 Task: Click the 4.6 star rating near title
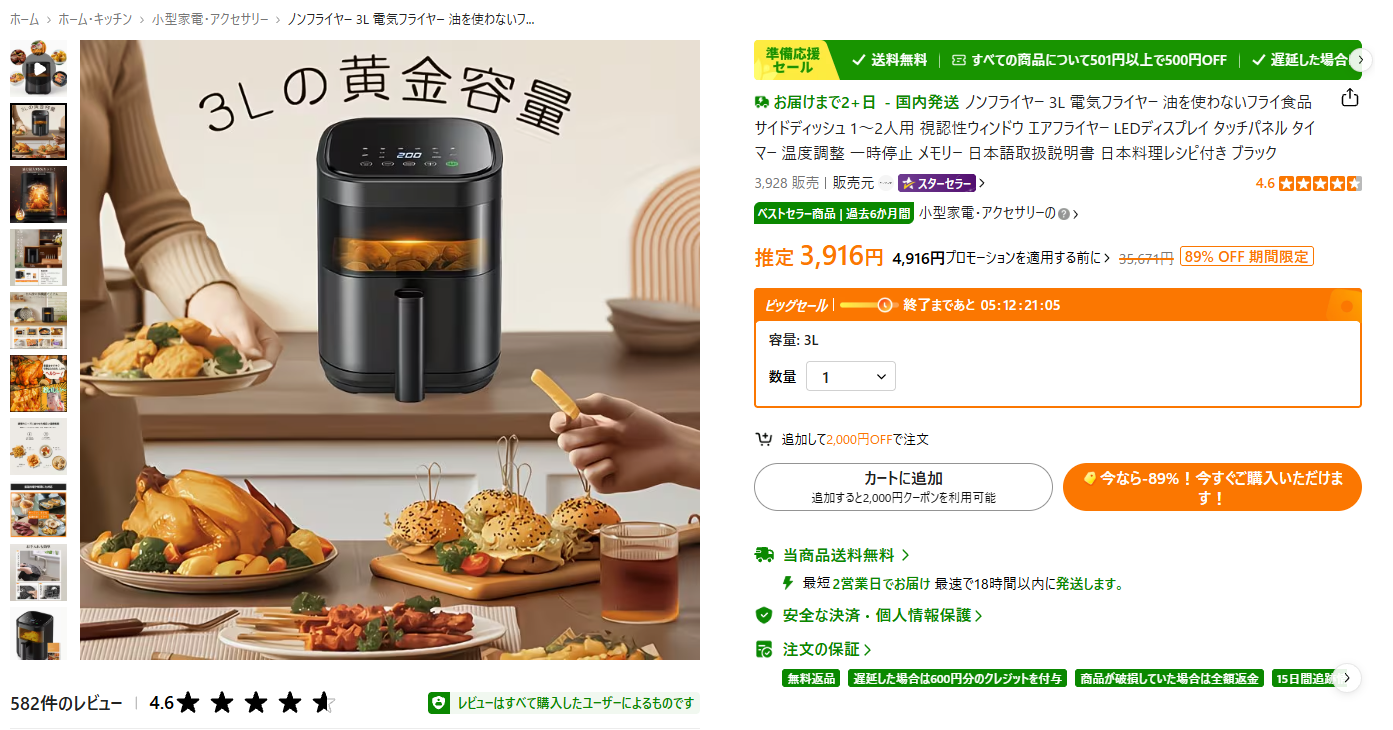pyautogui.click(x=1308, y=183)
